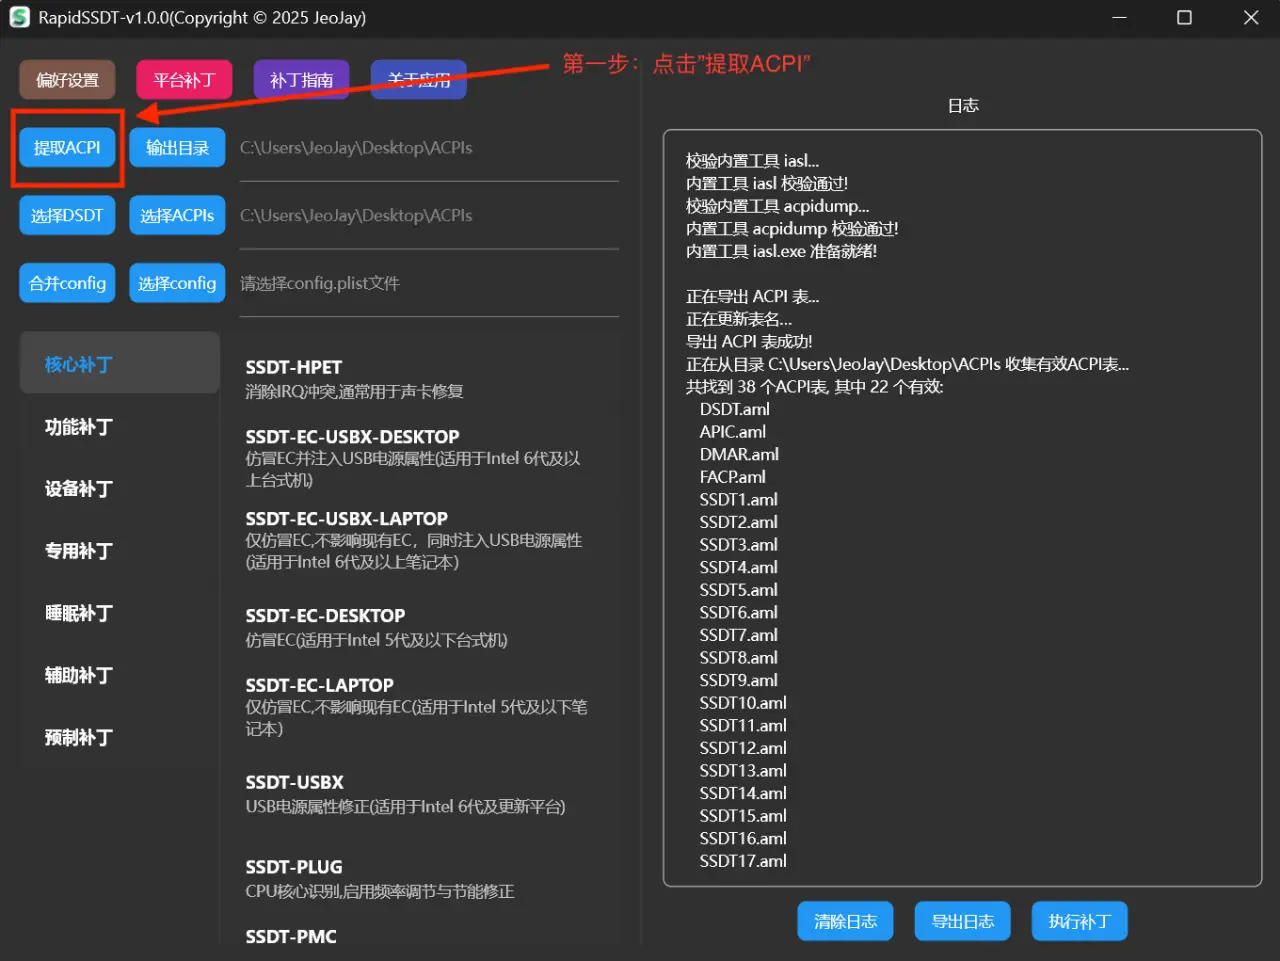
Task: Open 偏好设置 preferences
Action: point(67,80)
